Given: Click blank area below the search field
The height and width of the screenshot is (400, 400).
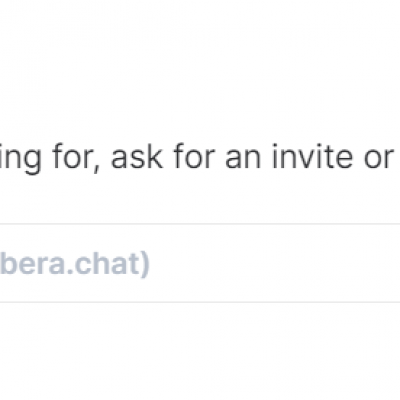Looking at the screenshot, I should (x=200, y=350).
